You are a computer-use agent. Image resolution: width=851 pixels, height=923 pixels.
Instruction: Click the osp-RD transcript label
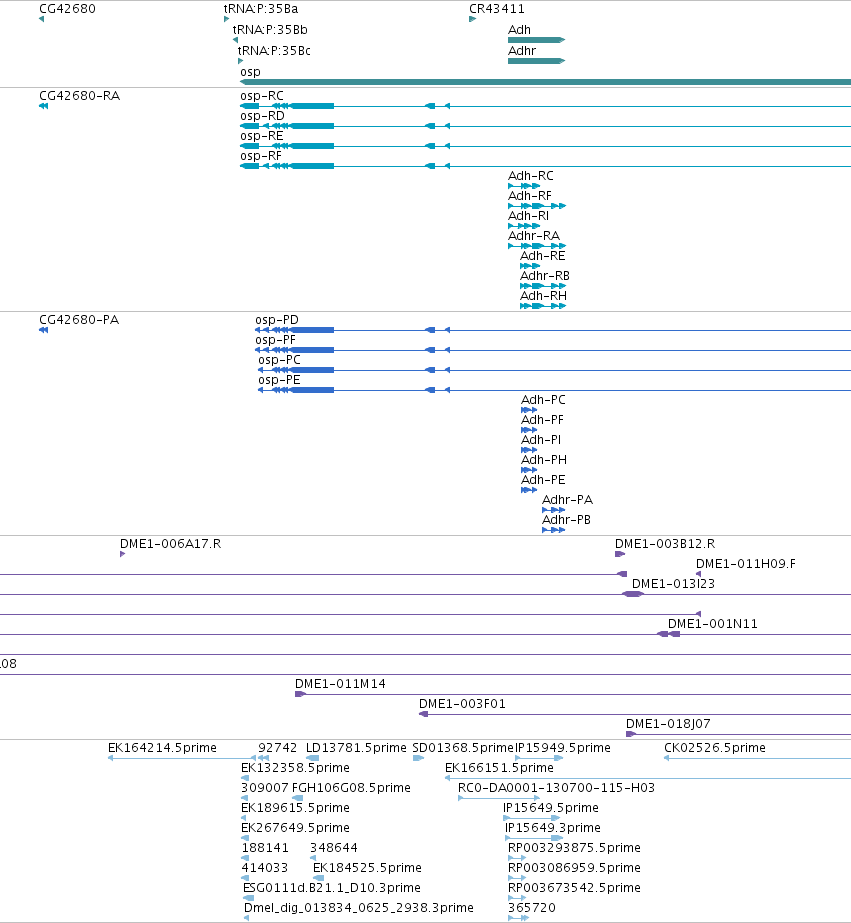coord(262,116)
